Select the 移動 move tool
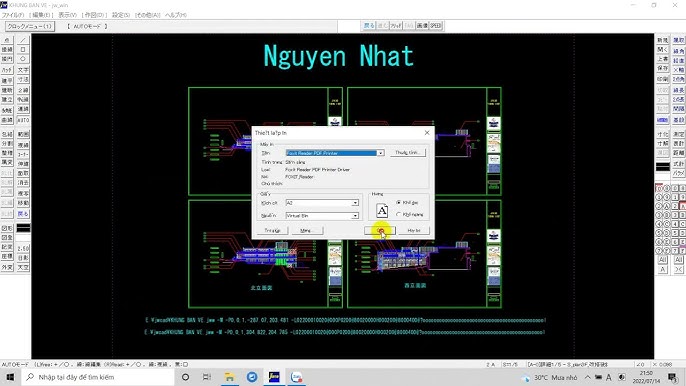Viewport: 686px width, 386px height. [x=23, y=203]
